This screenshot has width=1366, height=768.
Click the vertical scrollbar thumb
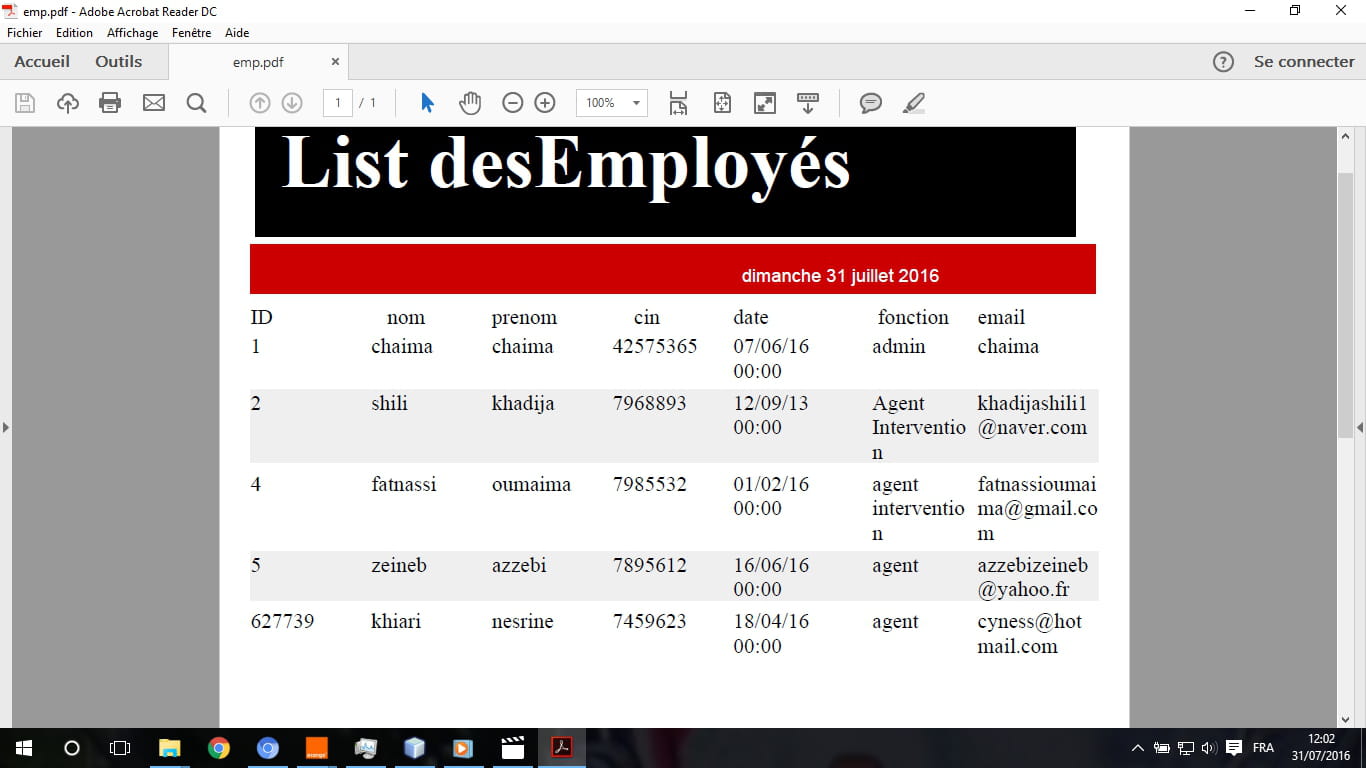[1345, 305]
